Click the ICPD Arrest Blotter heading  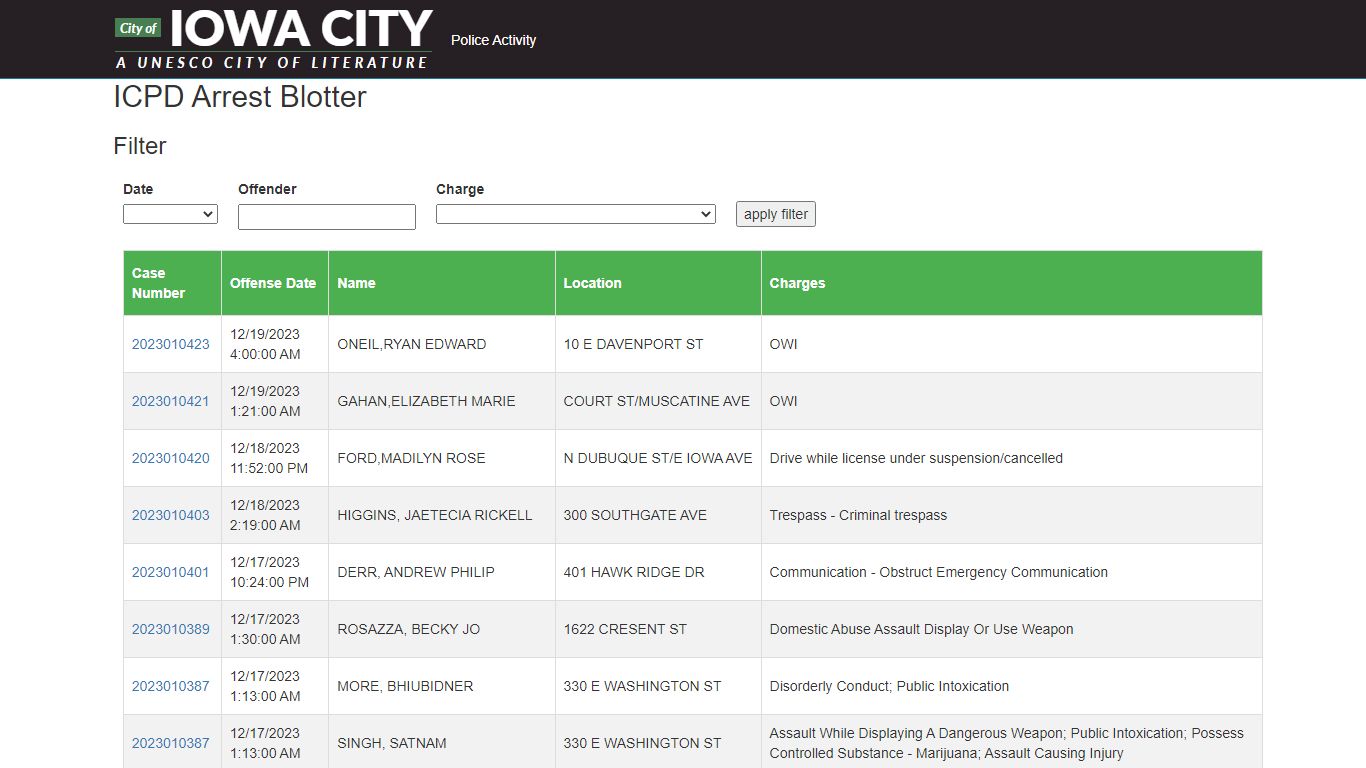[x=240, y=97]
